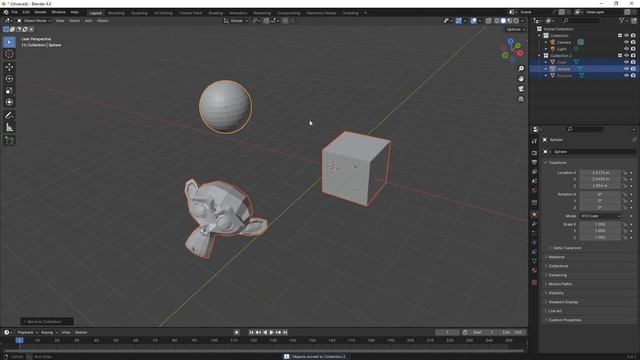640x360 pixels.
Task: Open the Render menu
Action: [40, 12]
